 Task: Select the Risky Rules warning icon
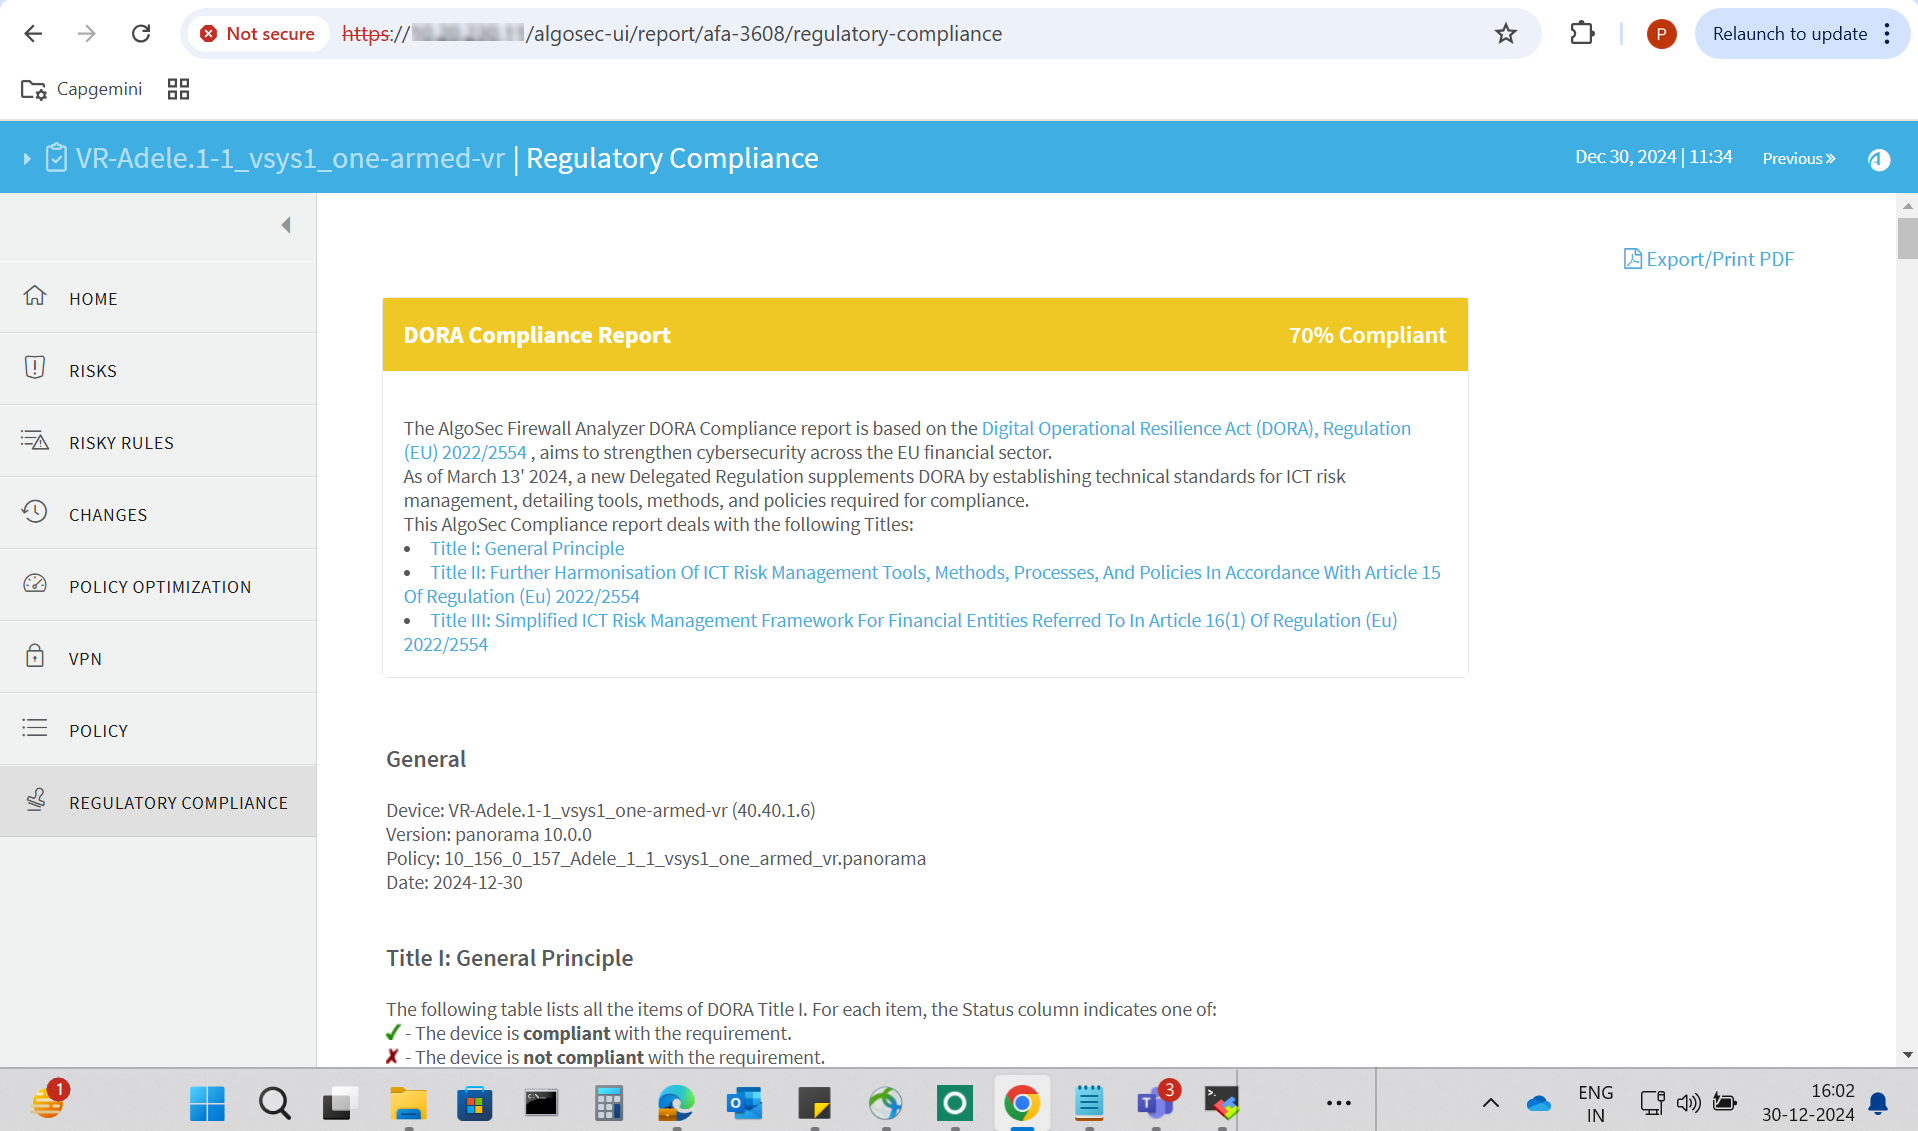point(35,440)
